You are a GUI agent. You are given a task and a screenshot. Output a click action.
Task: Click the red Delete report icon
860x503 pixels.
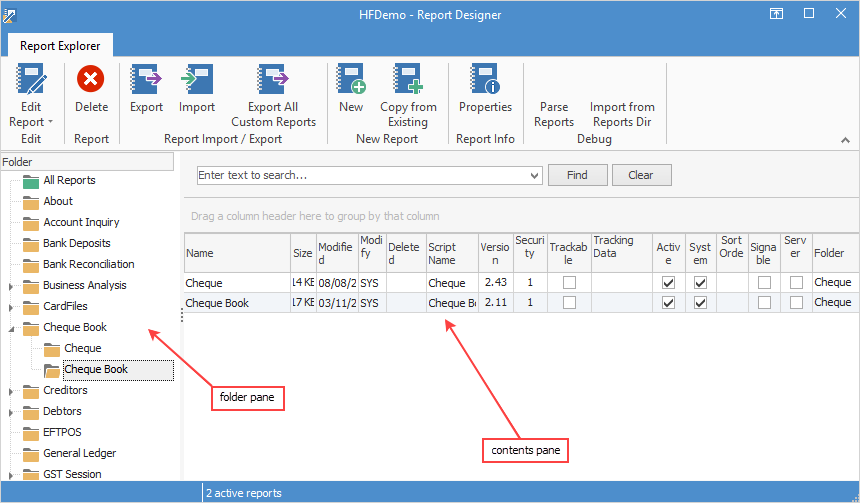(x=90, y=79)
